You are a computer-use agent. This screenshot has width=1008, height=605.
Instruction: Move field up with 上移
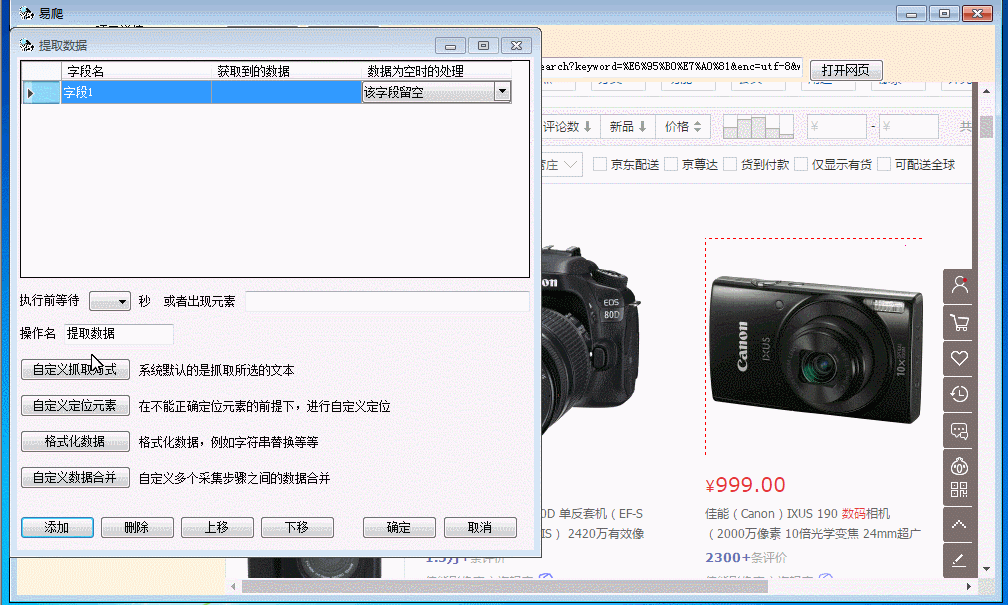217,527
